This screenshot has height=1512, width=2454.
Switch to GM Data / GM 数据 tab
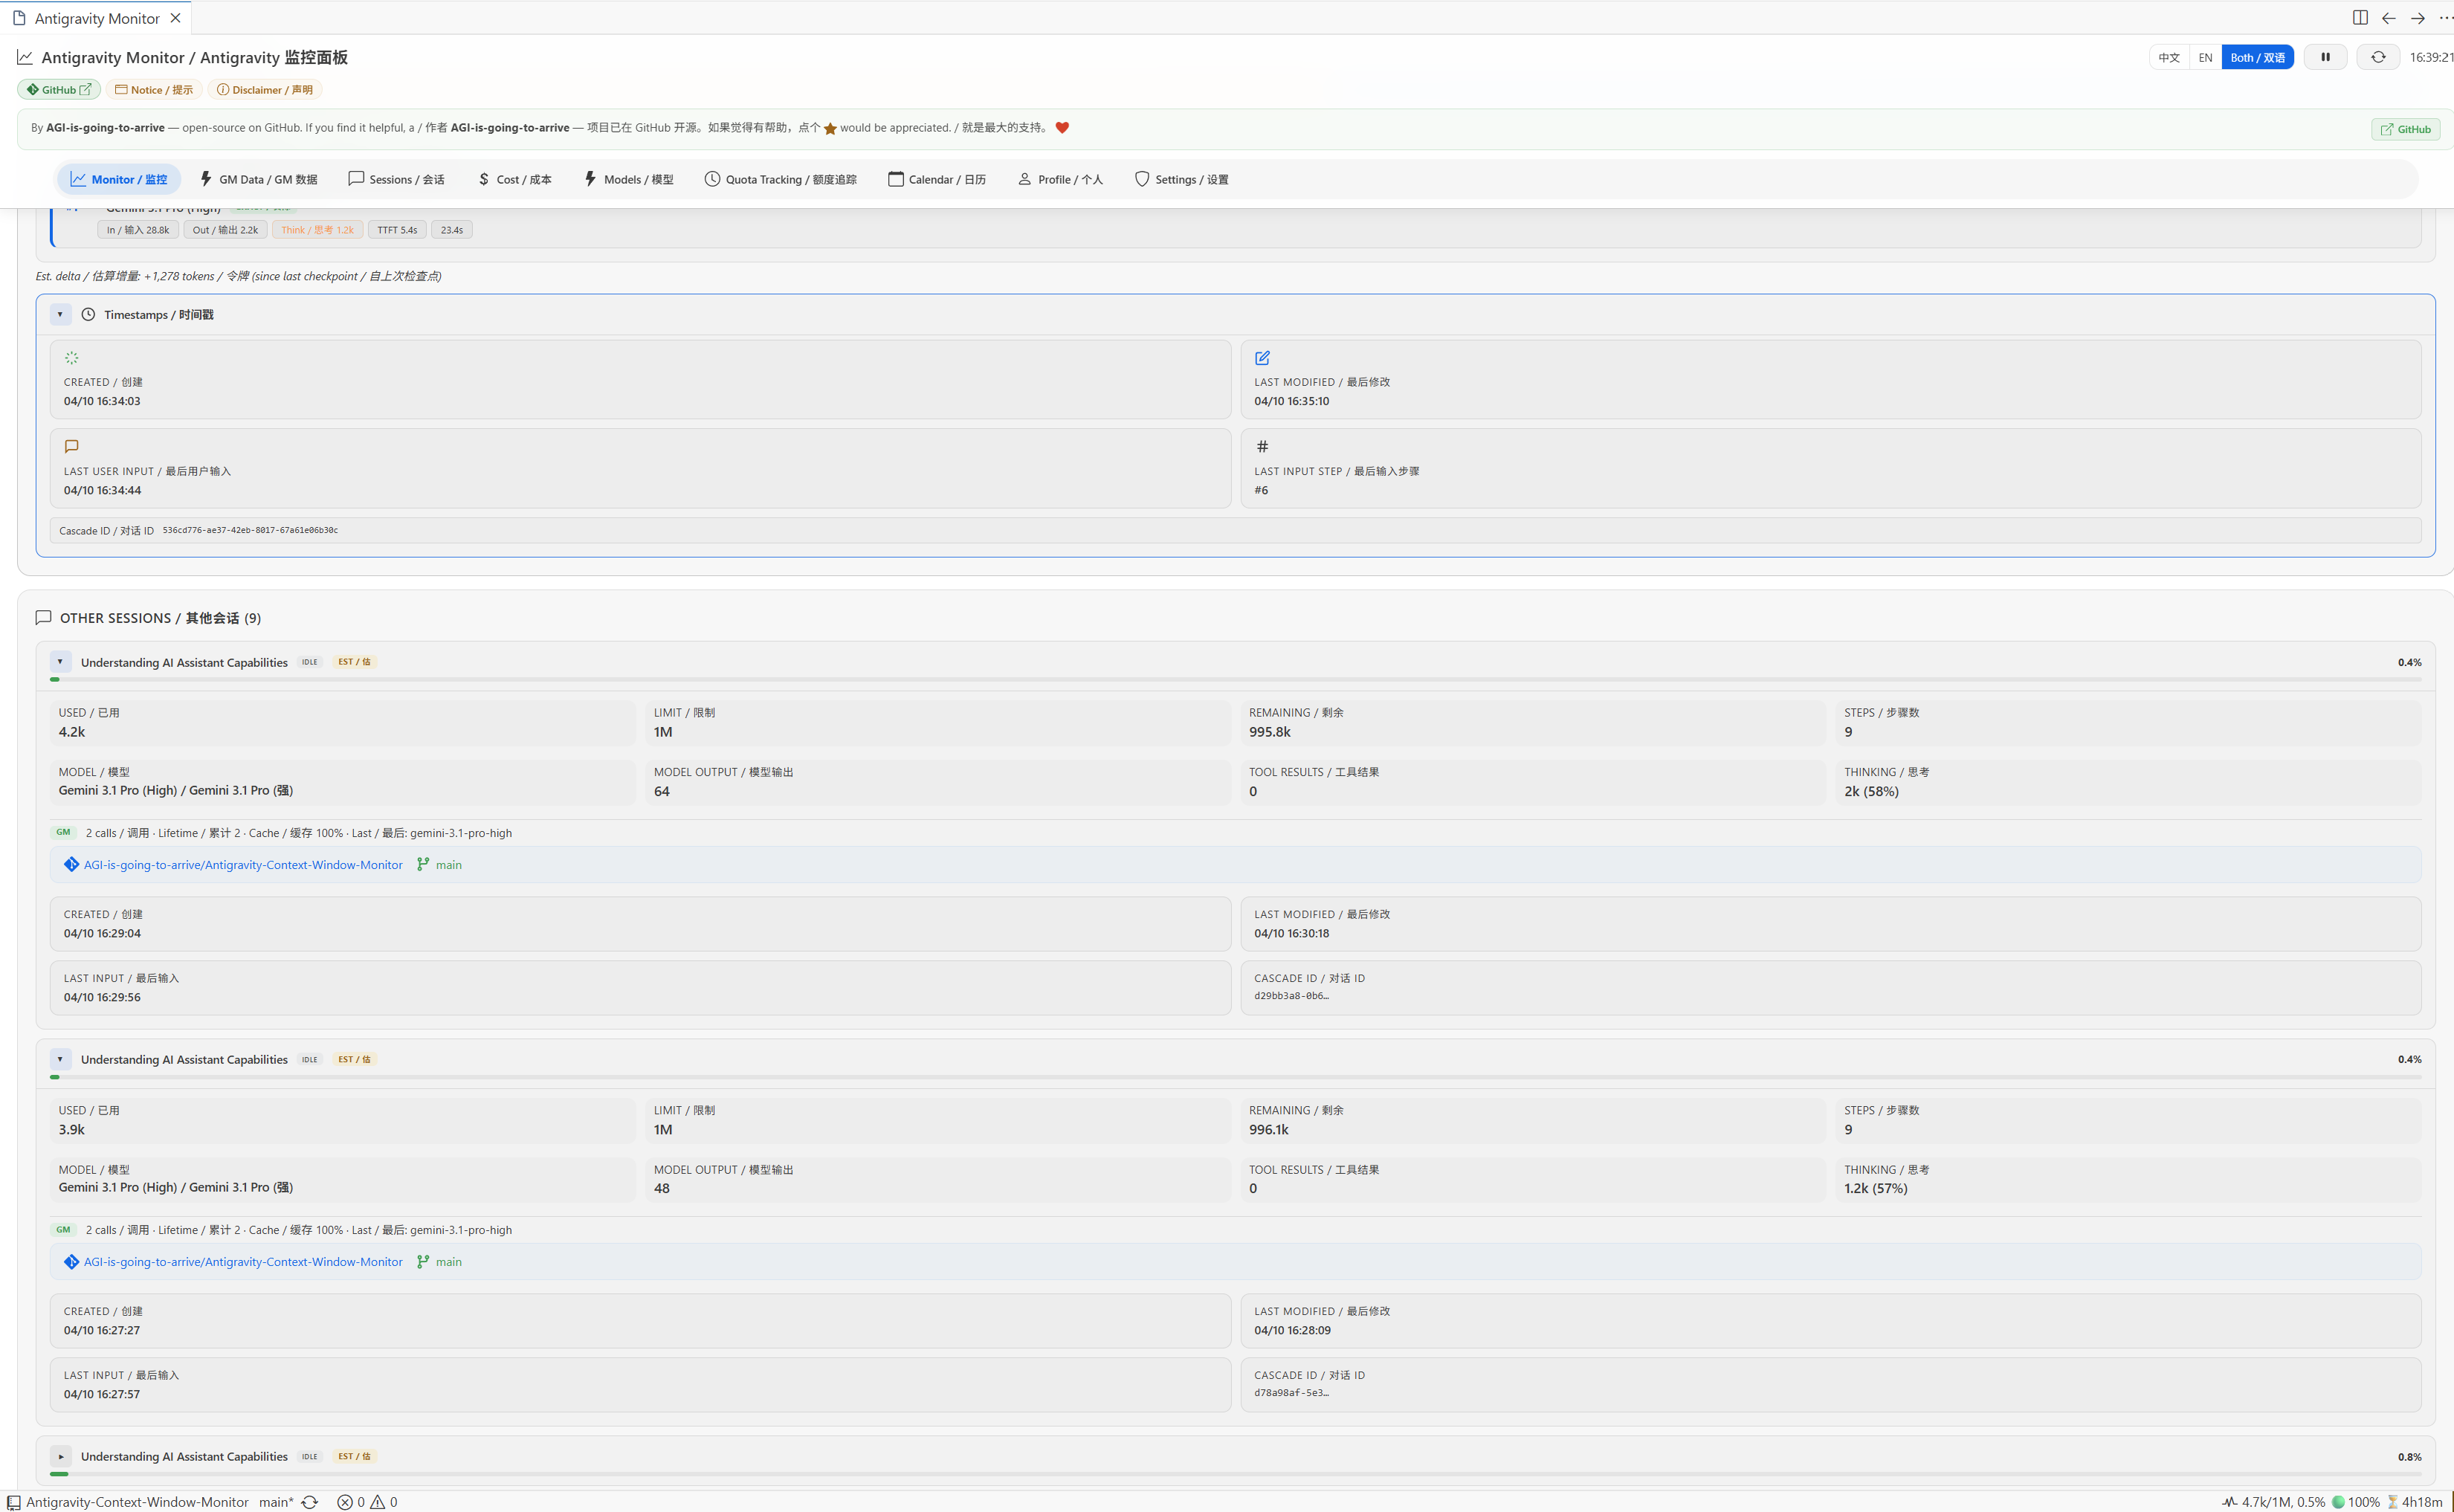point(259,179)
